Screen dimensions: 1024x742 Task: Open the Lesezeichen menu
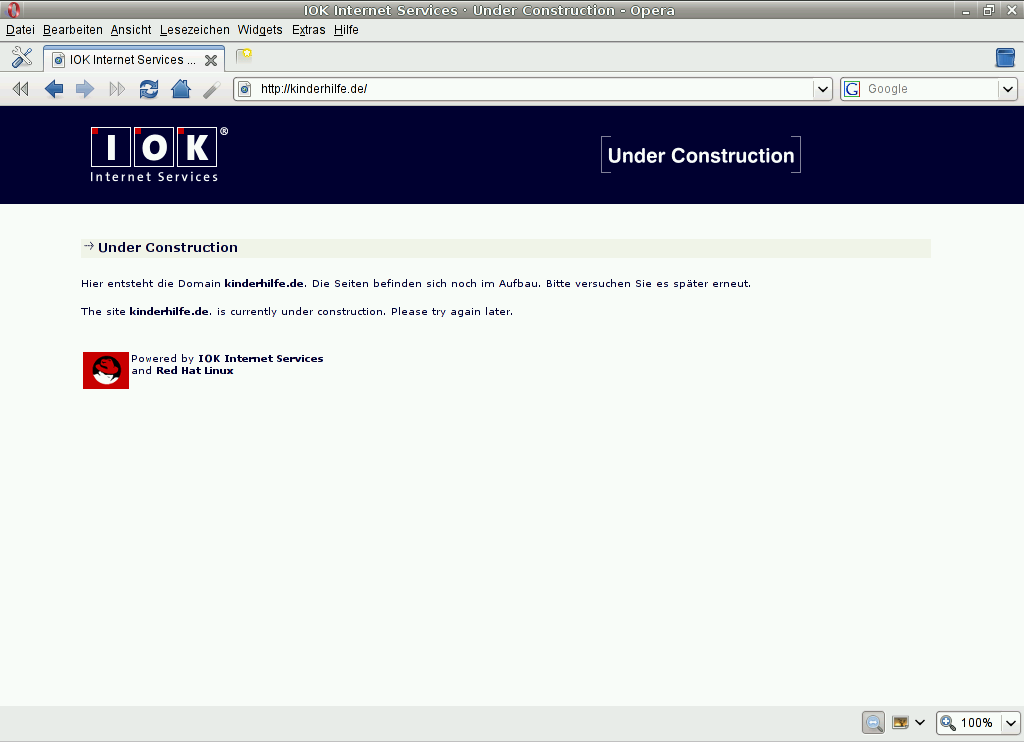pyautogui.click(x=194, y=30)
